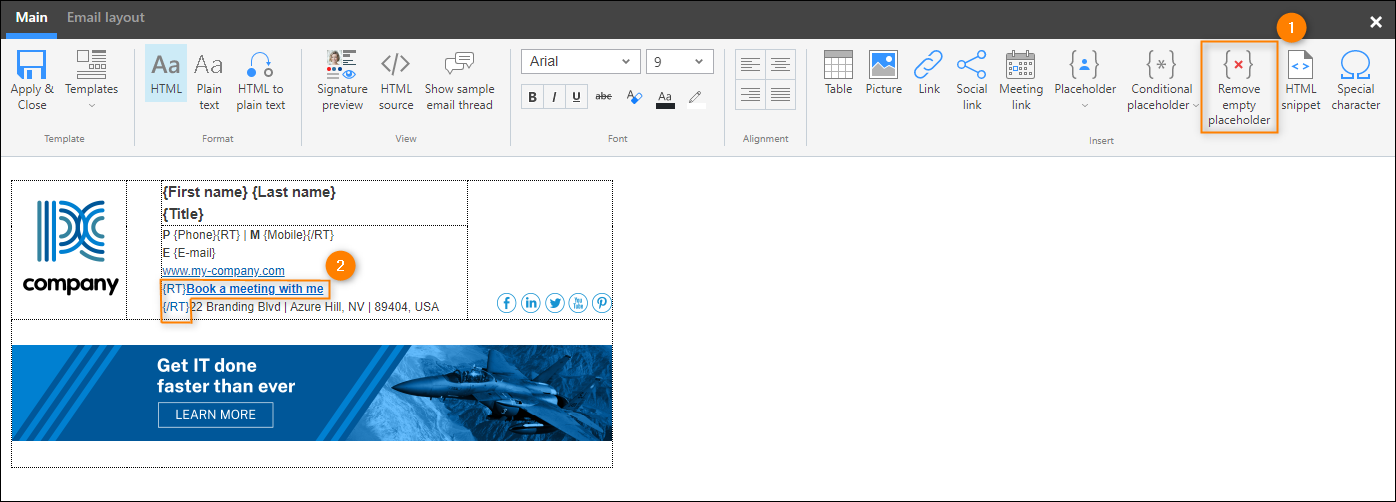Click the {First name} {Last name} placeholder text
Image resolution: width=1396 pixels, height=502 pixels.
249,192
